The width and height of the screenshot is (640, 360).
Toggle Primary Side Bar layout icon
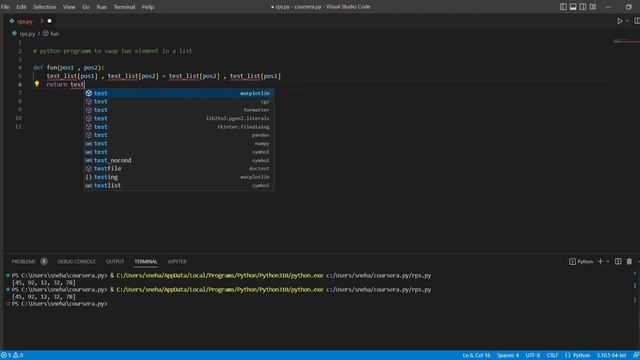[563, 7]
